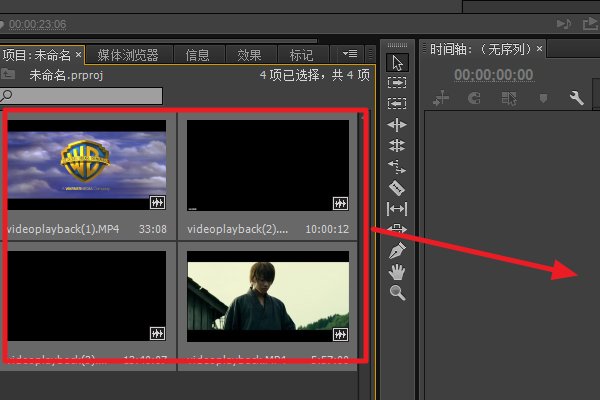Click the 未命名.prproj project name
This screenshot has height=400, width=600.
[x=66, y=75]
